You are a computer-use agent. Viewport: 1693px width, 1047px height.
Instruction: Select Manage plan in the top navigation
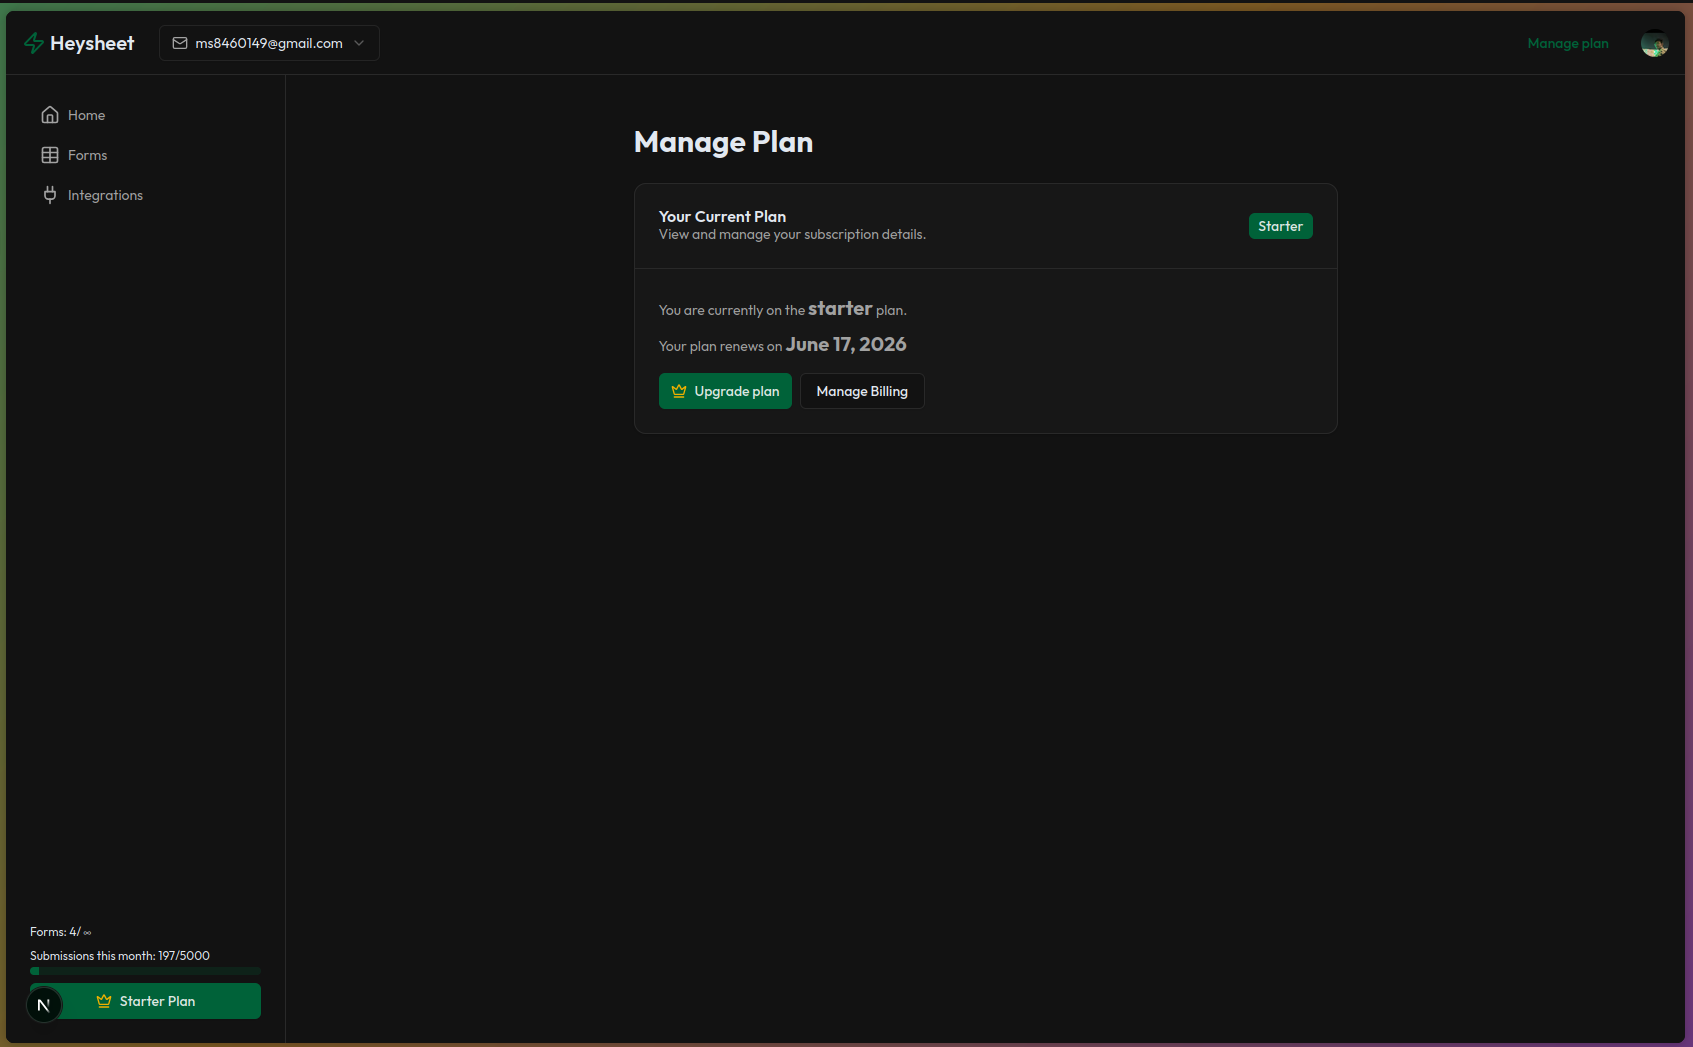(x=1567, y=43)
